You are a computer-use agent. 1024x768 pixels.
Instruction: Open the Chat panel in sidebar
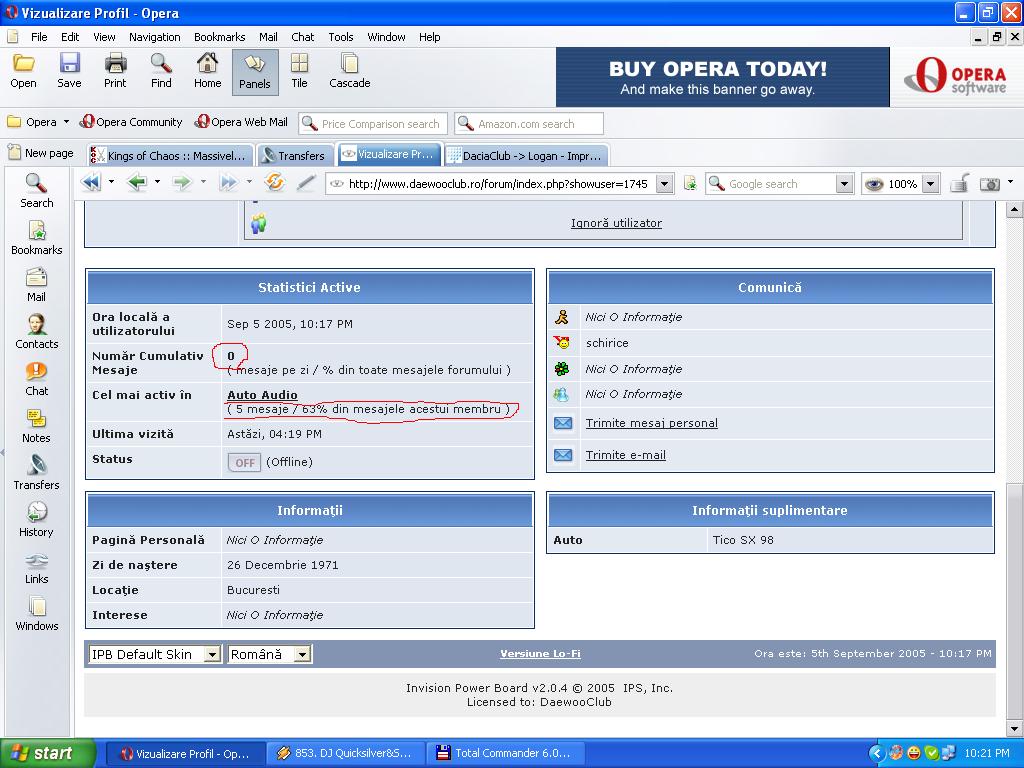37,379
